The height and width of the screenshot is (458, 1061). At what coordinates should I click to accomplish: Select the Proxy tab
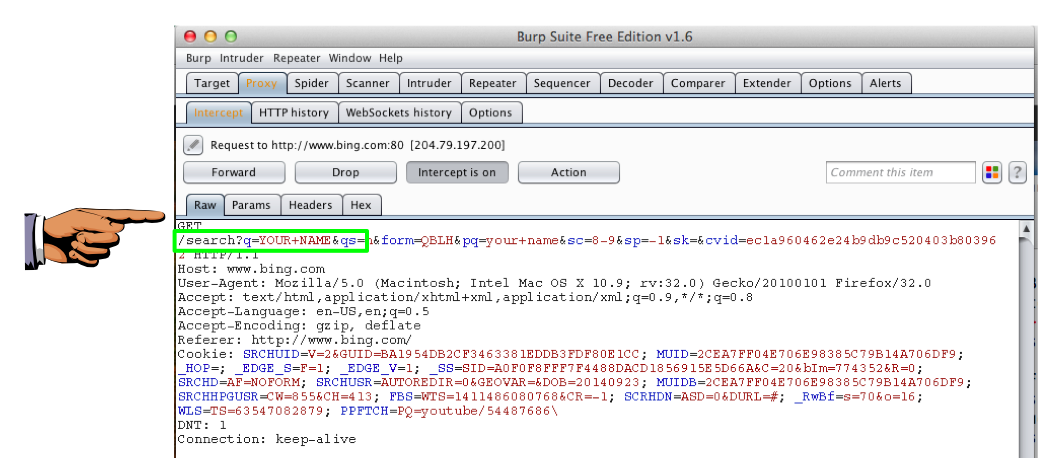[262, 83]
